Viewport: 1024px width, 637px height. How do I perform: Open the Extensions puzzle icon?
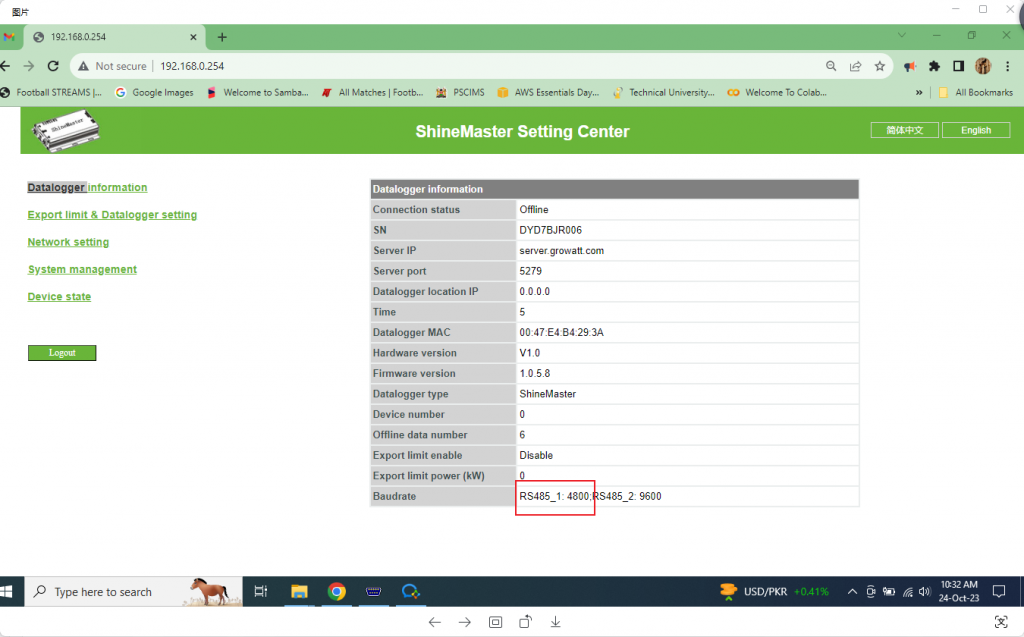pyautogui.click(x=934, y=66)
